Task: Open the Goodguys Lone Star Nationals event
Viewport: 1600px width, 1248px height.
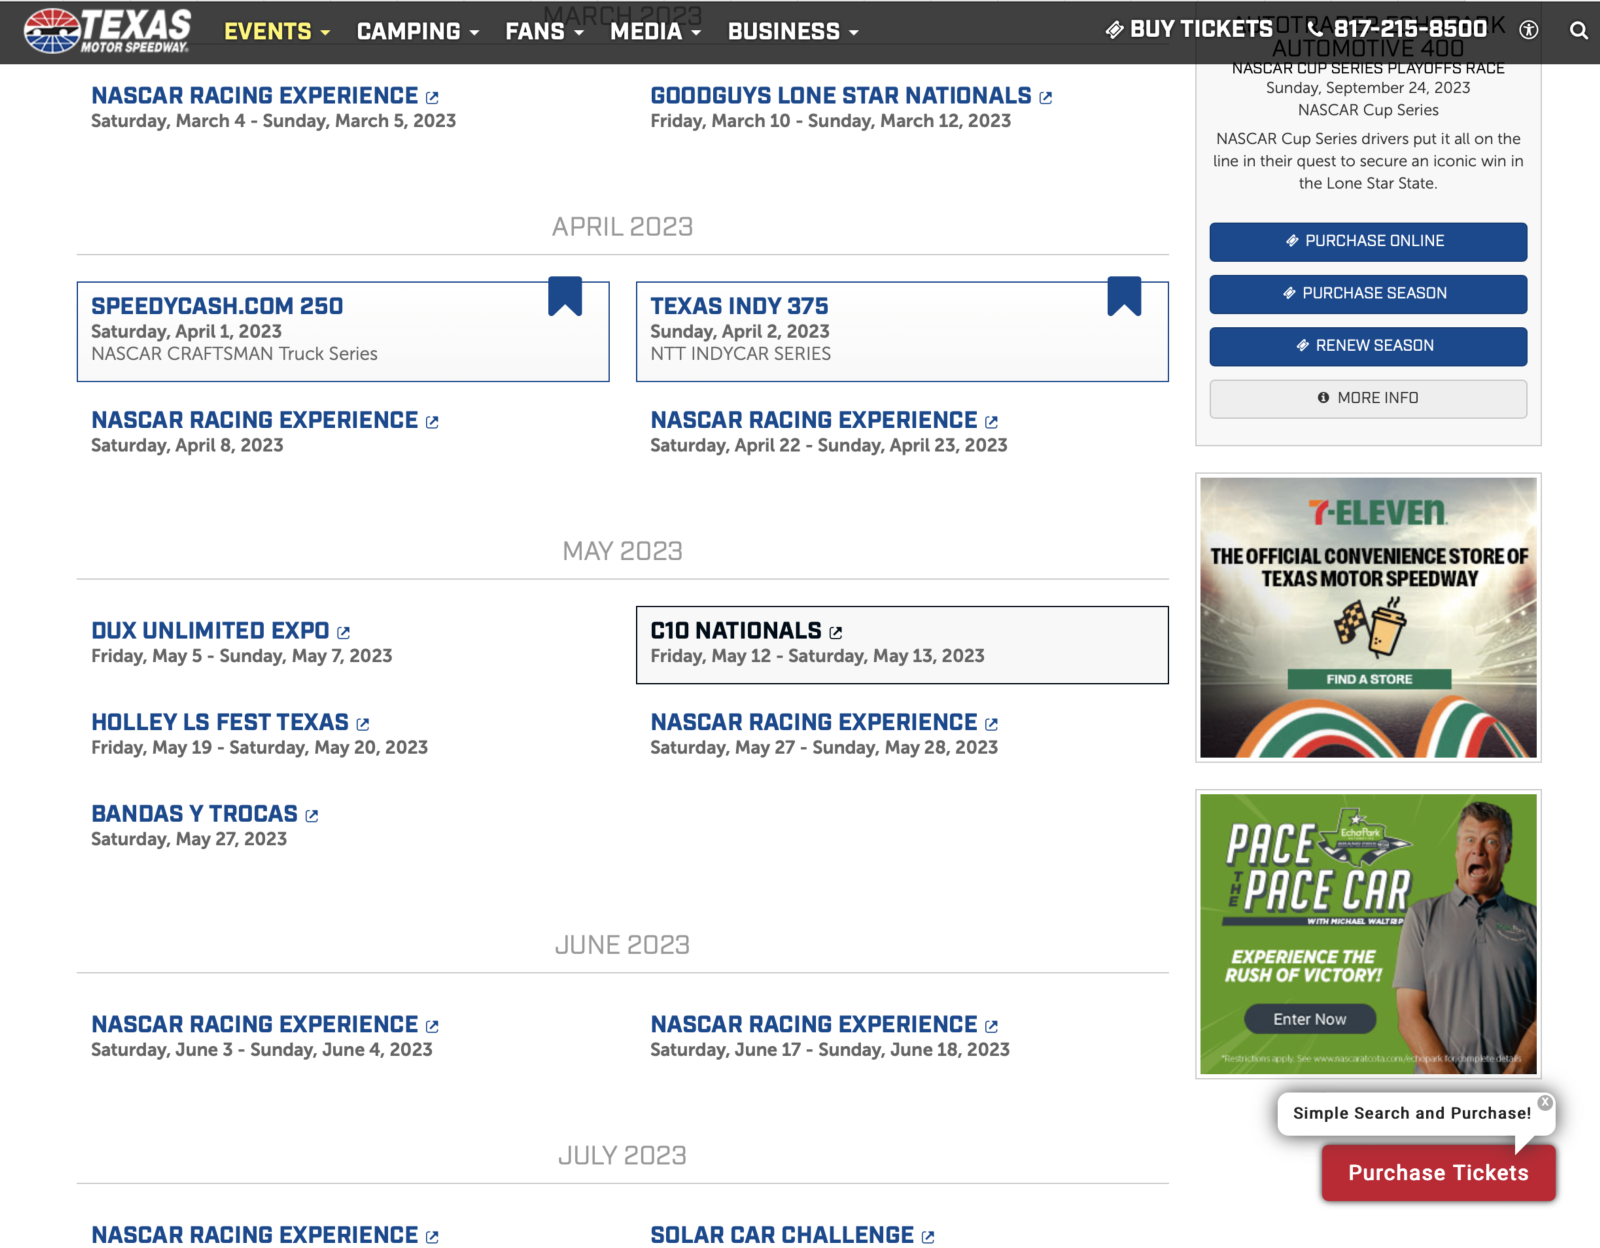Action: click(x=841, y=96)
